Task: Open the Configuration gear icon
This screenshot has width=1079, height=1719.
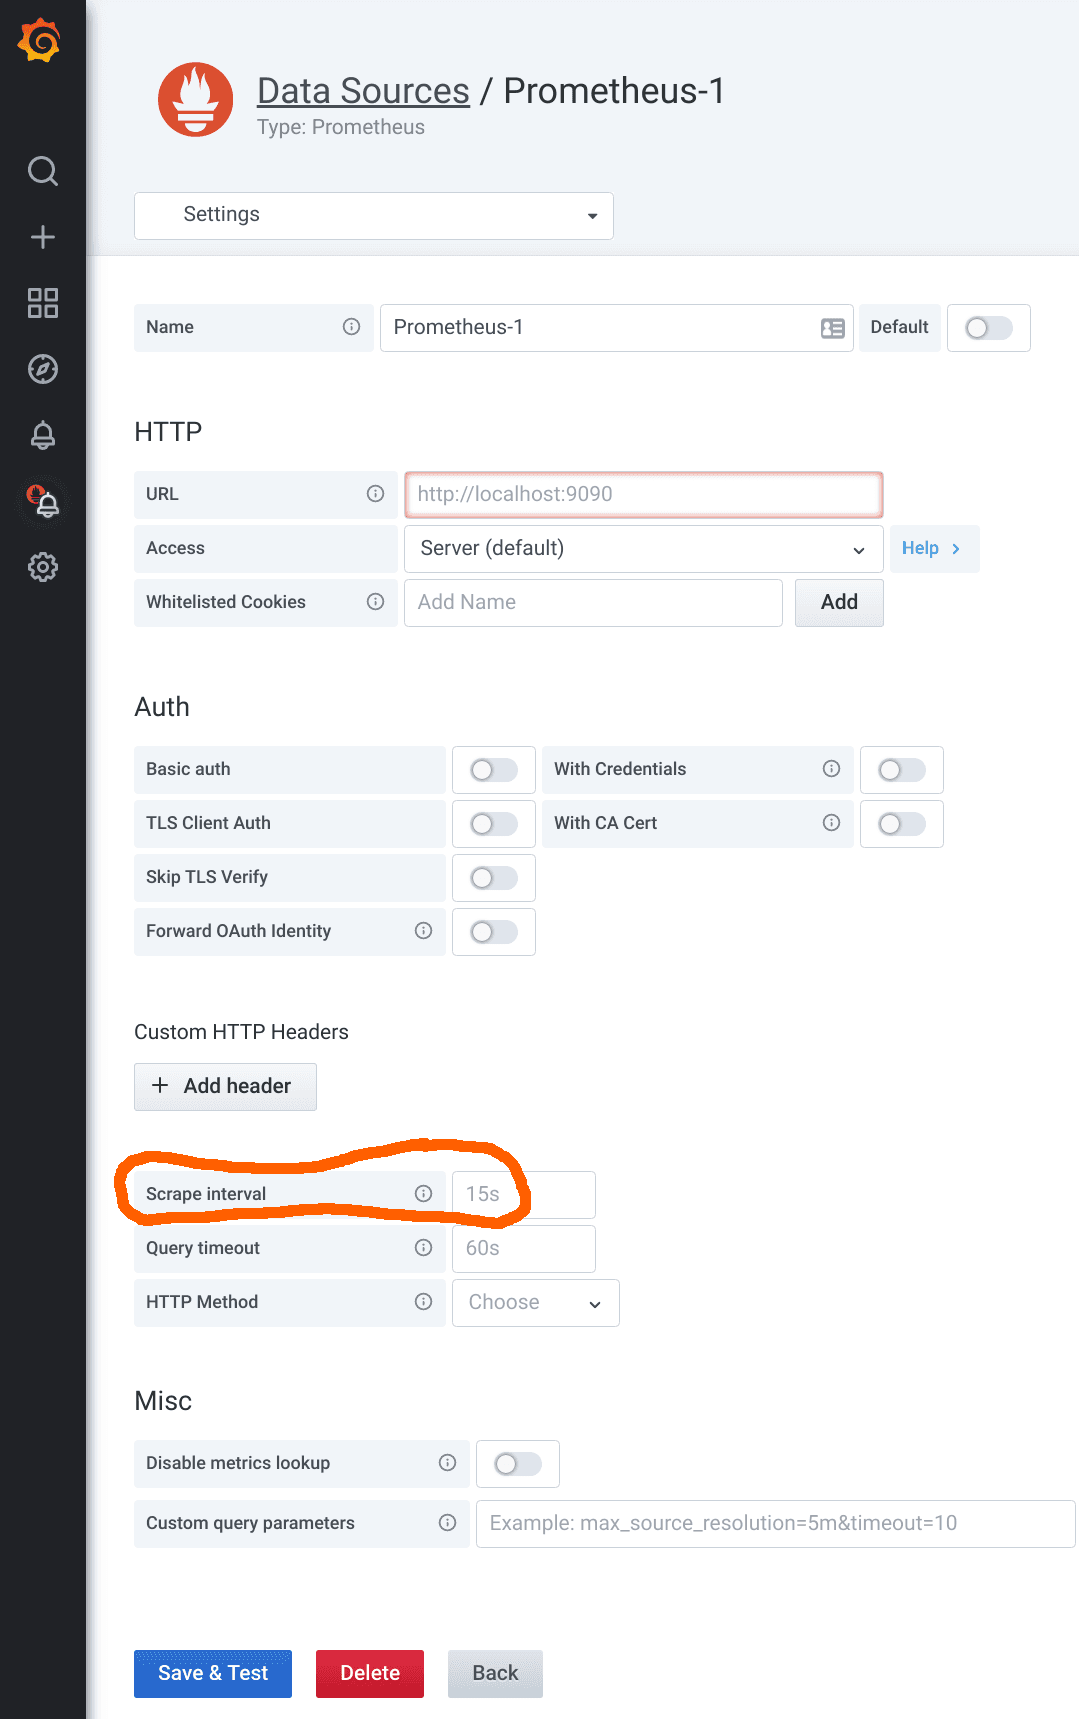Action: (x=42, y=567)
